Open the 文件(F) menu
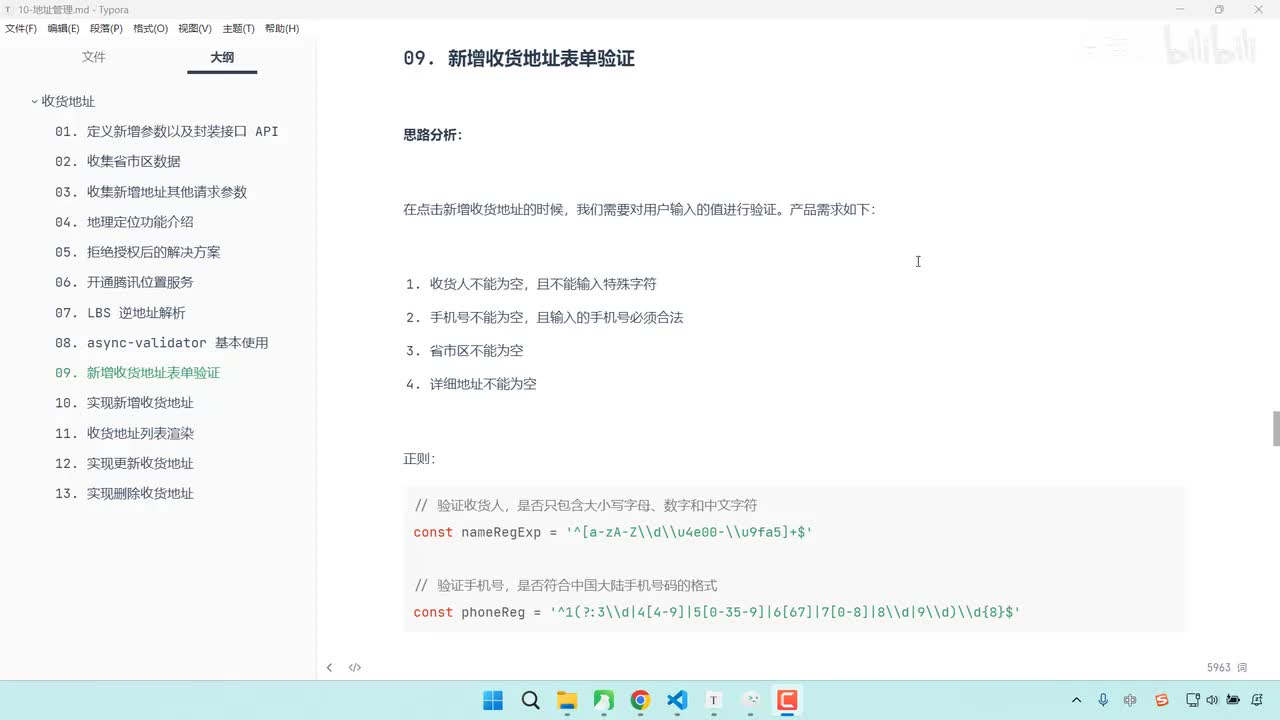 (20, 29)
